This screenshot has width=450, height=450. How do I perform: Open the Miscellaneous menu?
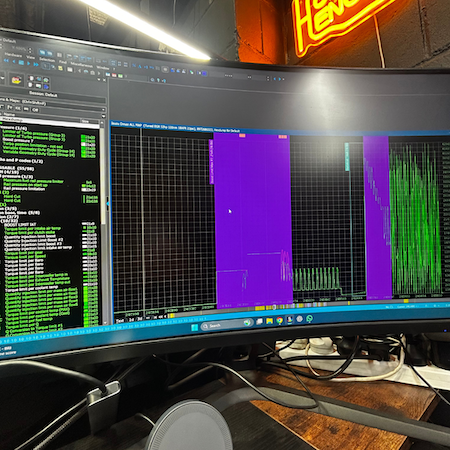point(81,65)
